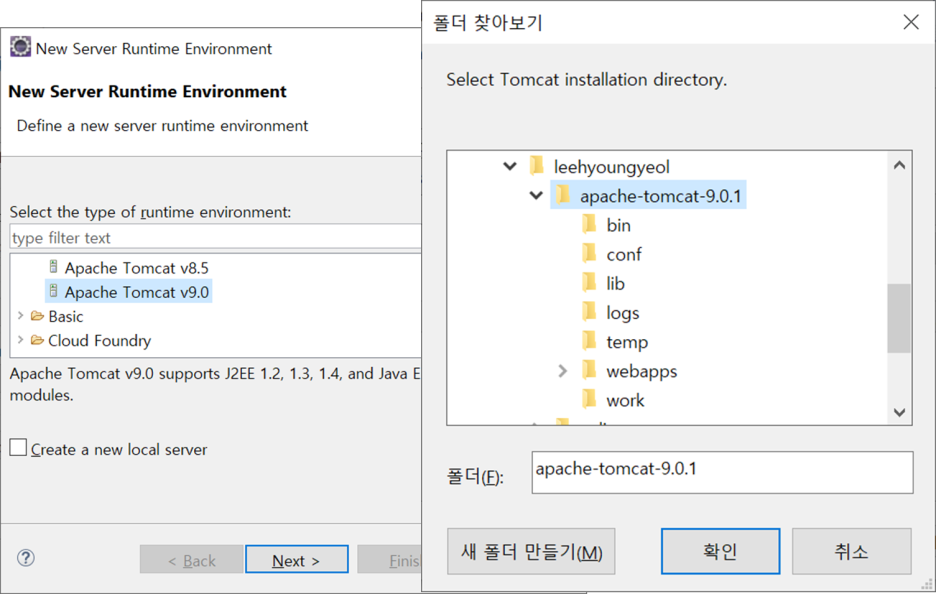
Task: Click the Apache Tomcat v8.5 server icon
Action: [54, 266]
